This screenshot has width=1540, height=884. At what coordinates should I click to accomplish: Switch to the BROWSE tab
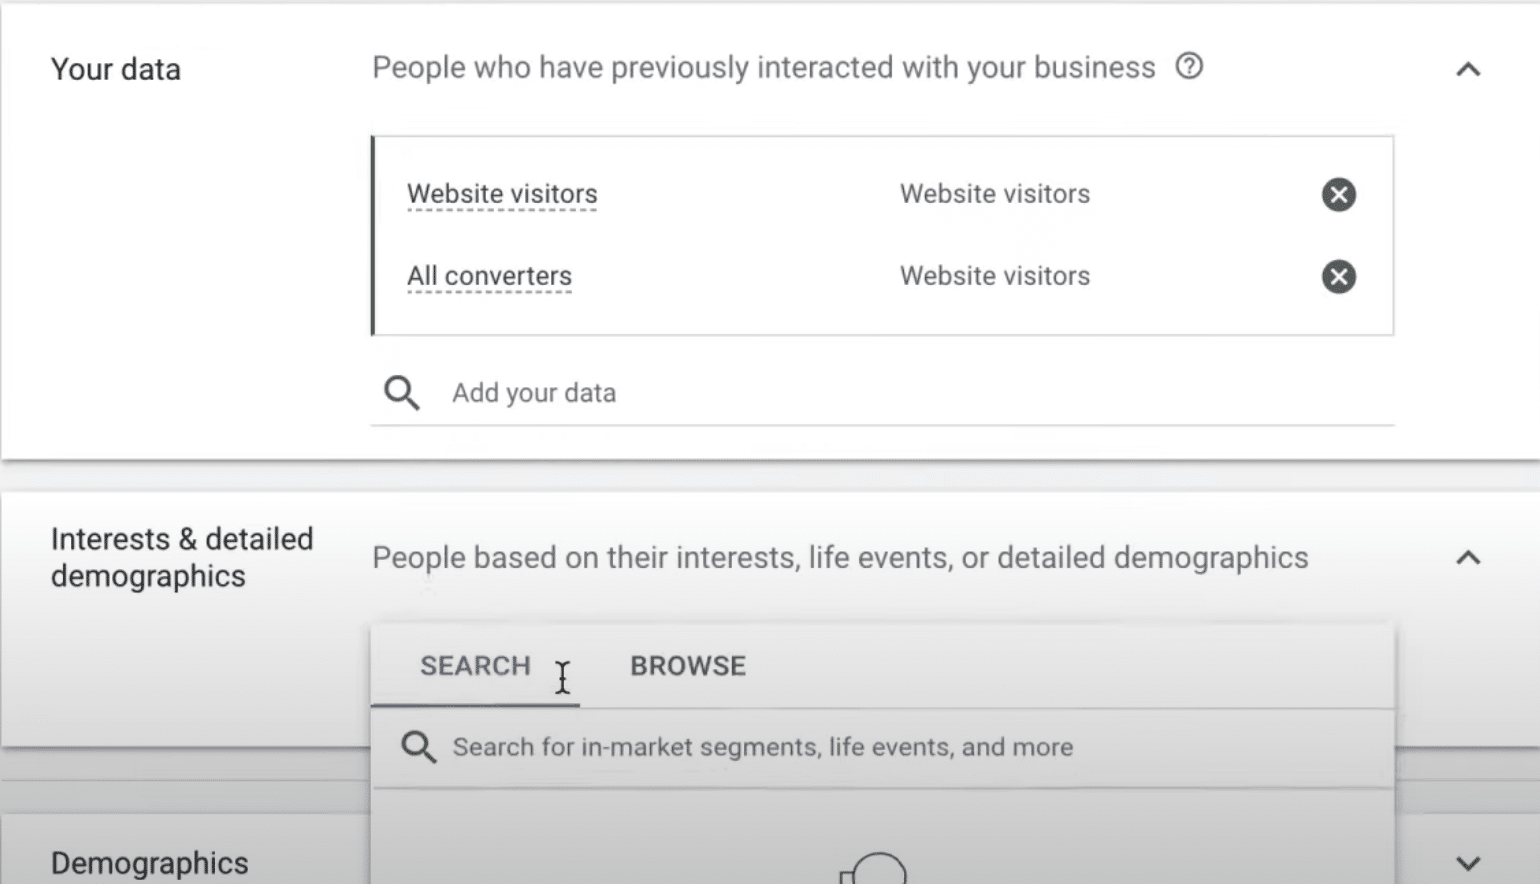(x=688, y=666)
